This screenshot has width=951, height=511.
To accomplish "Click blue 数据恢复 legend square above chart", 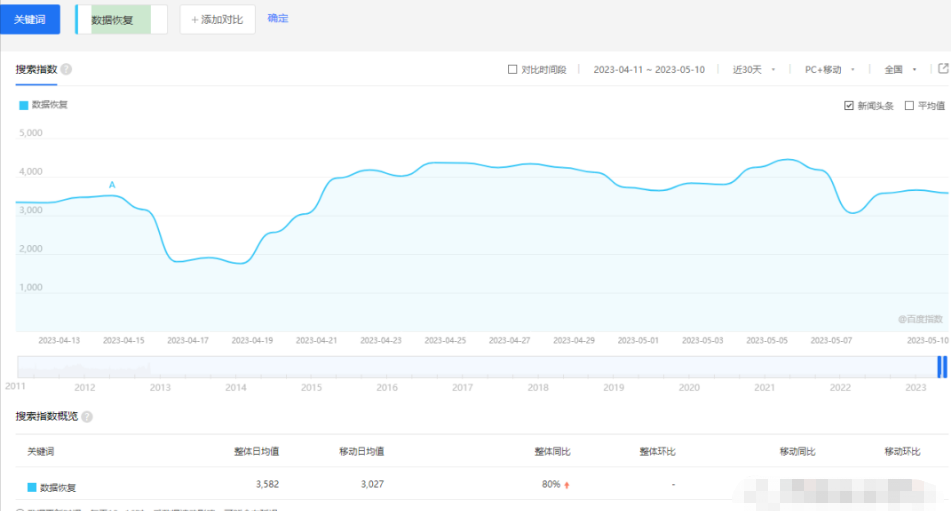I will 24,104.
